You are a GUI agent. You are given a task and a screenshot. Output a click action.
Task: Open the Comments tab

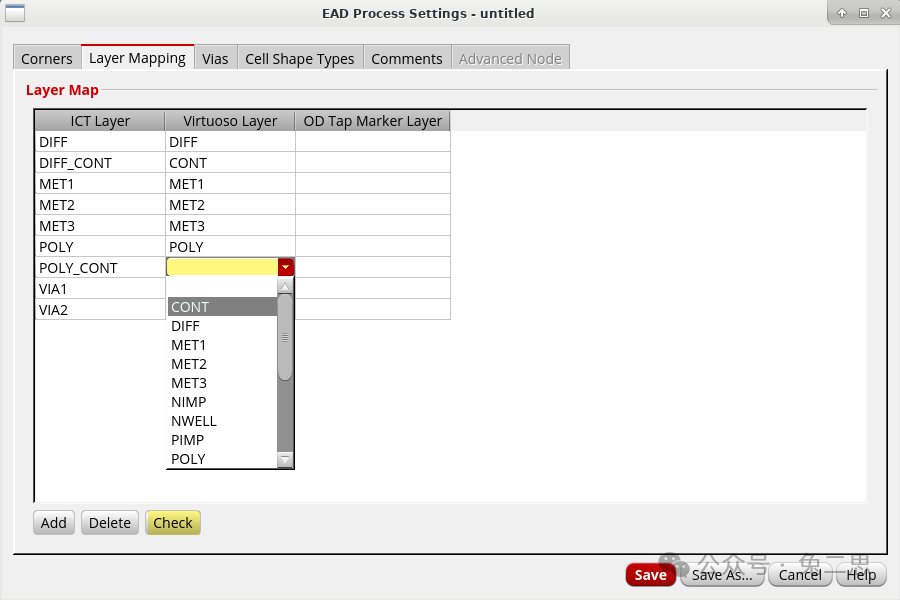[407, 59]
